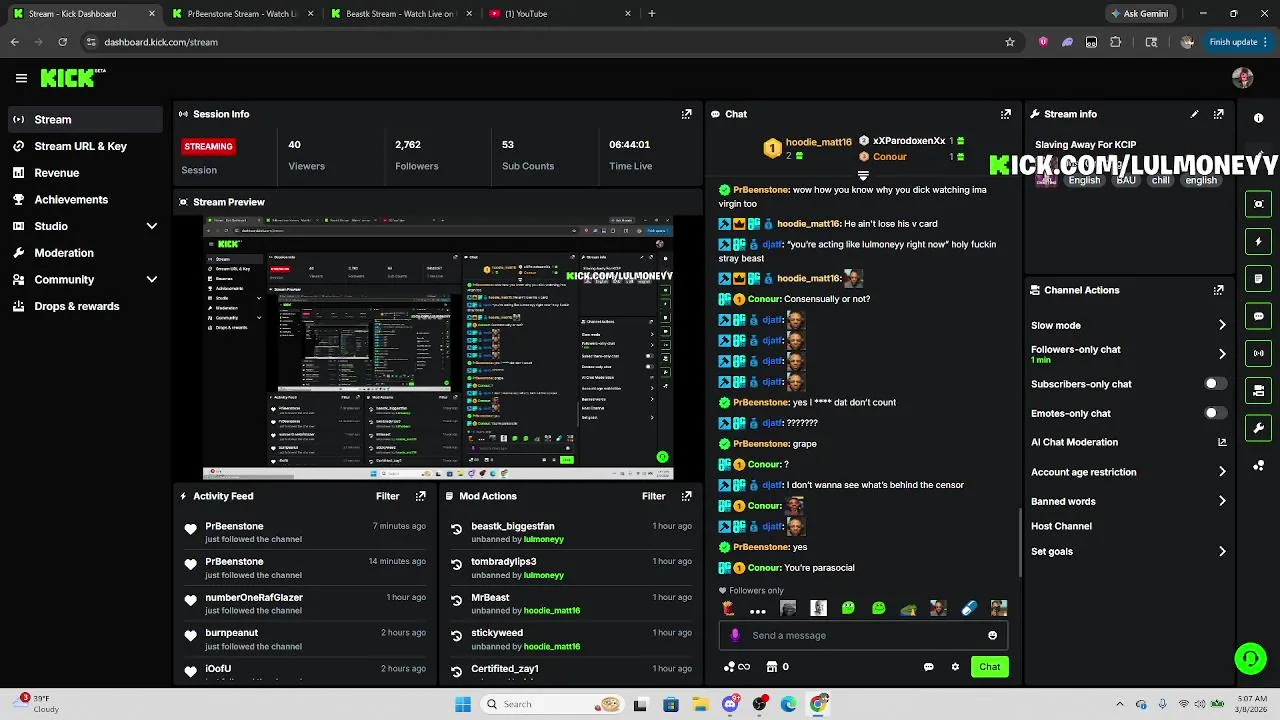Click the purple microphone icon in message box
Image resolution: width=1280 pixels, height=720 pixels.
pos(736,635)
